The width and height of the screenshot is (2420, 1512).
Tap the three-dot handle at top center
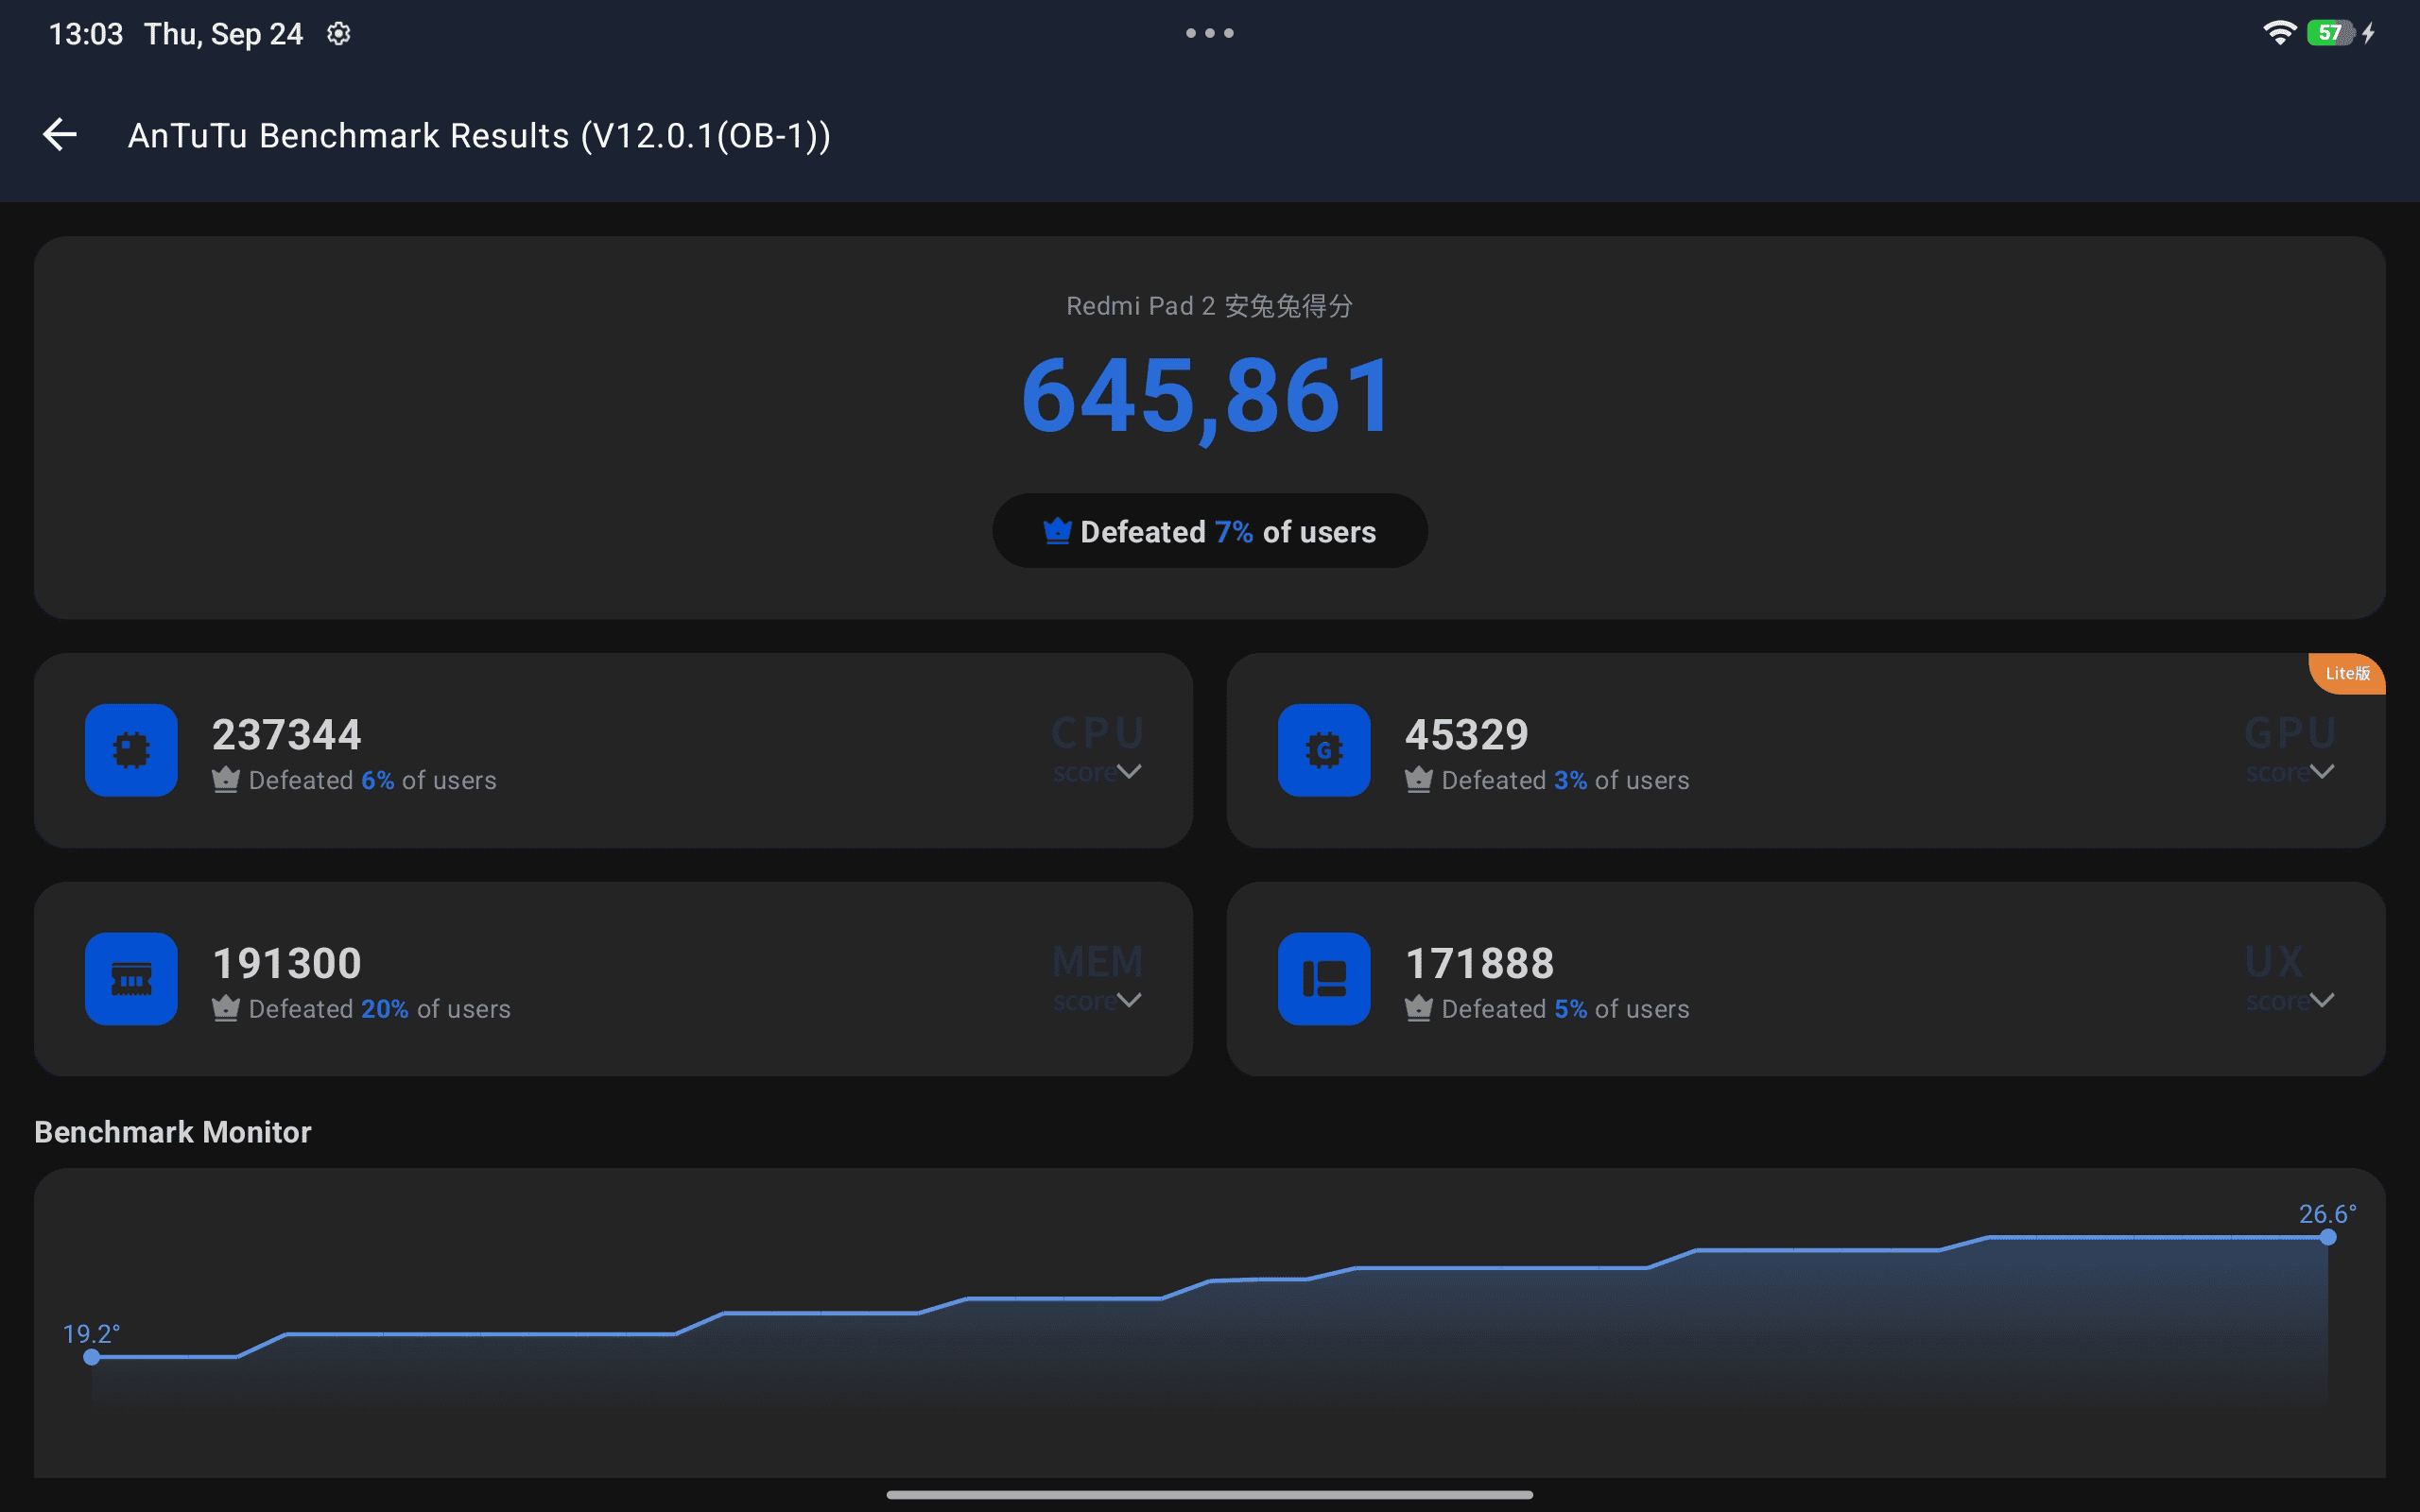1210,33
